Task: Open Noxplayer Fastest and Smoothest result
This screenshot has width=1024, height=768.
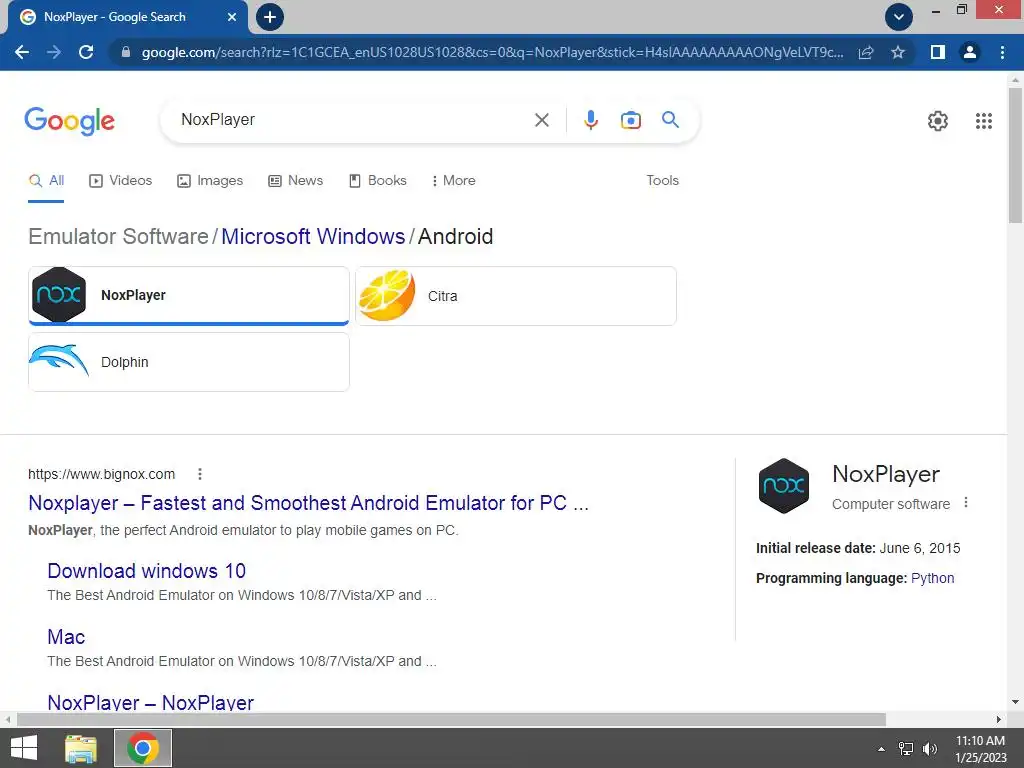Action: click(x=308, y=503)
